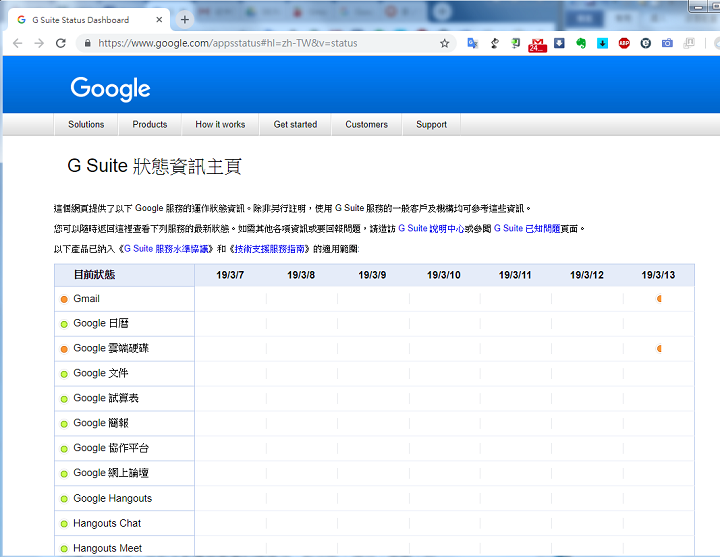Open the Google Translate extension icon
The height and width of the screenshot is (557, 720).
pyautogui.click(x=472, y=43)
